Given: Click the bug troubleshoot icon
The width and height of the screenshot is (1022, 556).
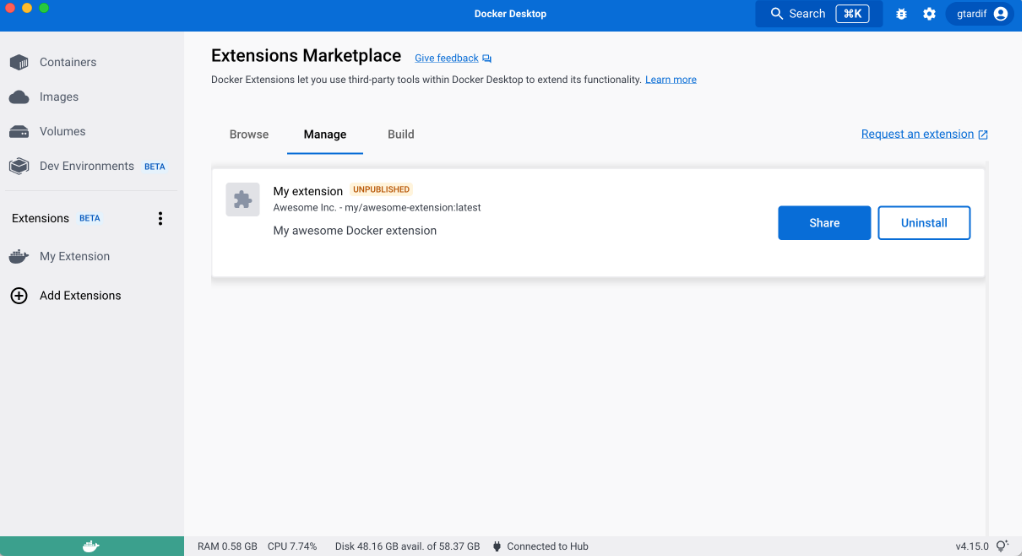Looking at the screenshot, I should (901, 14).
